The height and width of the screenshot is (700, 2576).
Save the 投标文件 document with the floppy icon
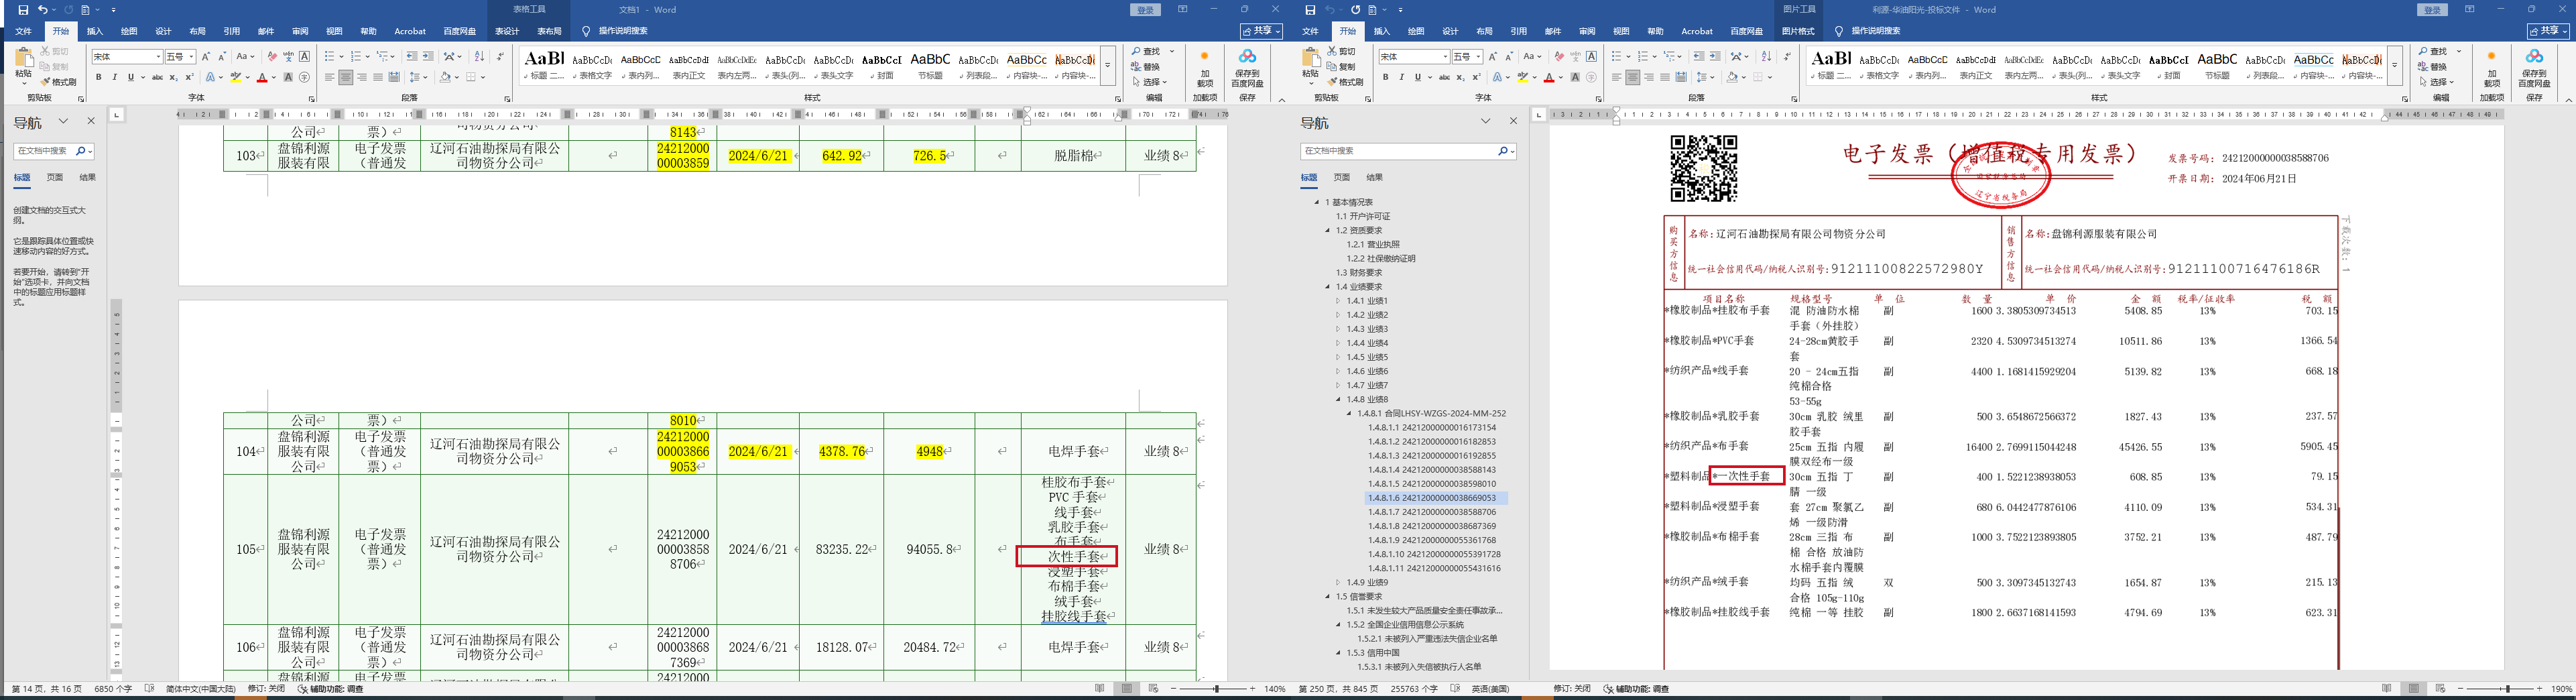click(1310, 10)
